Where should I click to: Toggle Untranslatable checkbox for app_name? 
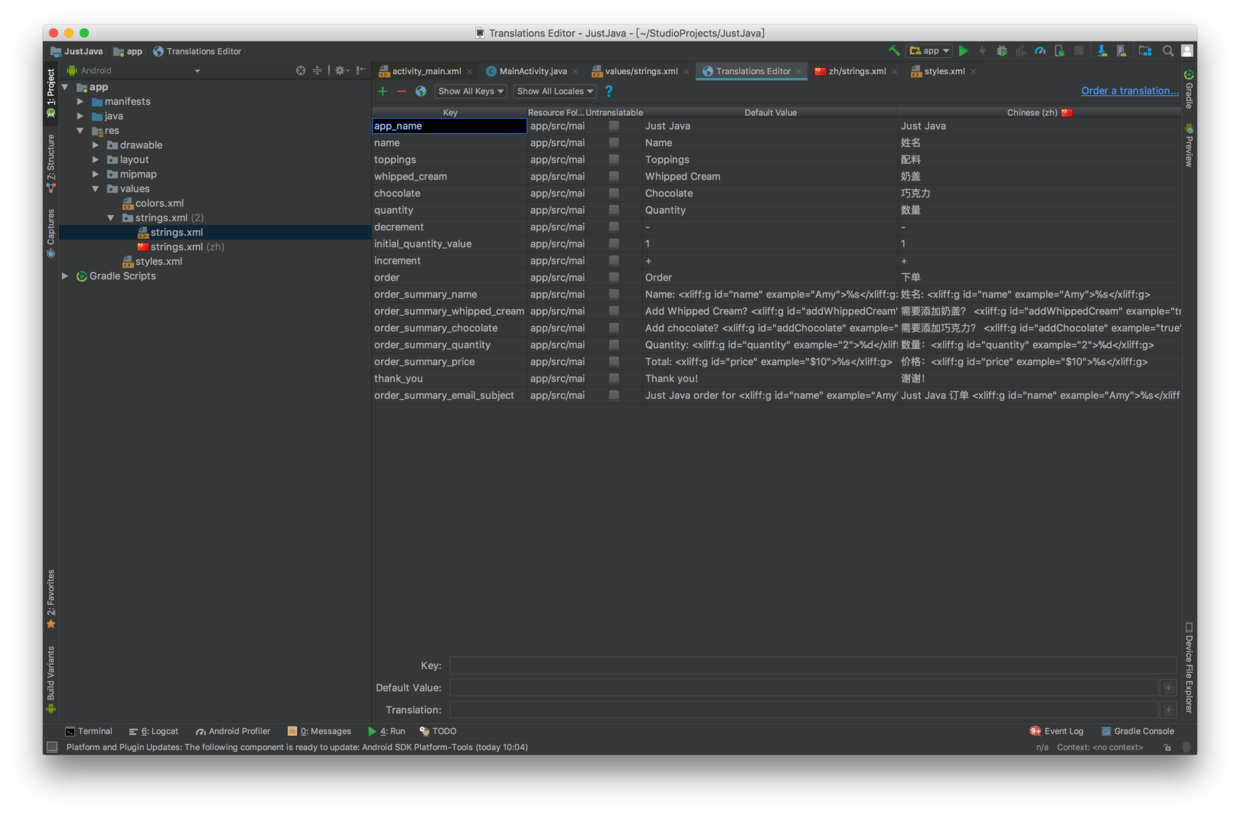(x=614, y=126)
